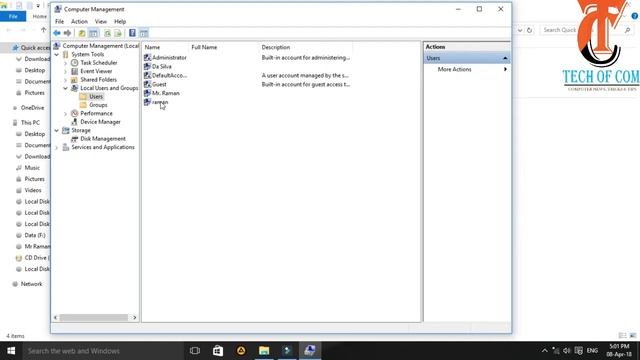
Task: Click the Back arrow in Computer Management toolbar
Action: click(x=57, y=33)
